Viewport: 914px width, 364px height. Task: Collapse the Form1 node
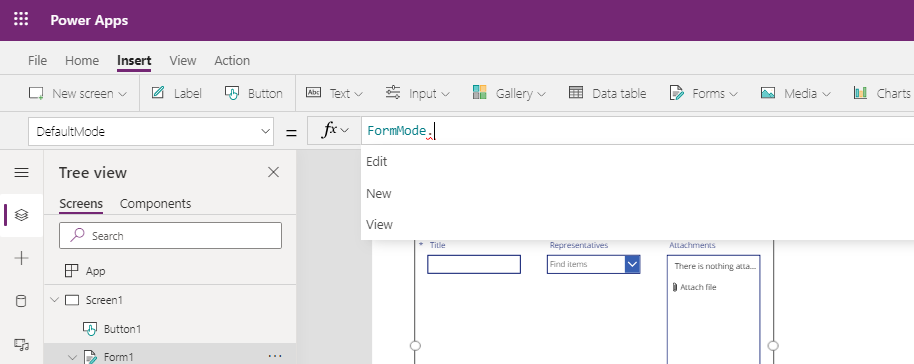(72, 357)
